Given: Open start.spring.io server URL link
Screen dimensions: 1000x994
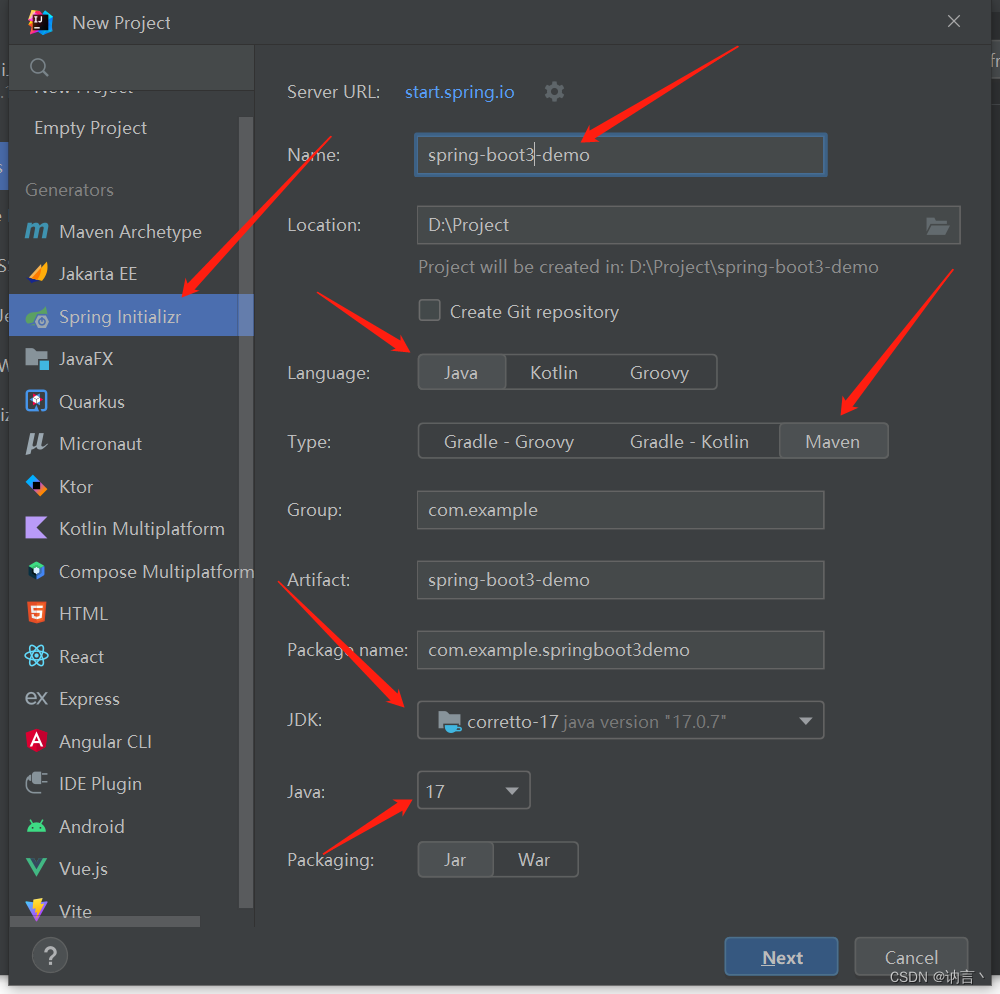Looking at the screenshot, I should (x=459, y=92).
